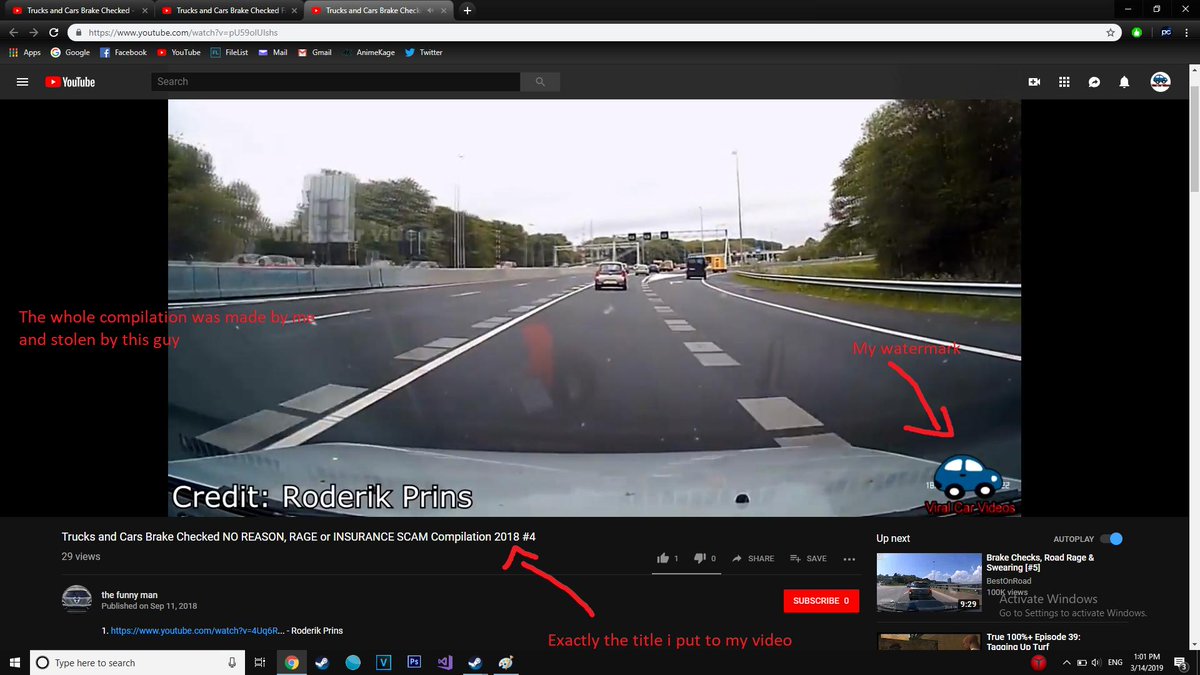Open the notifications bell

(x=1124, y=82)
